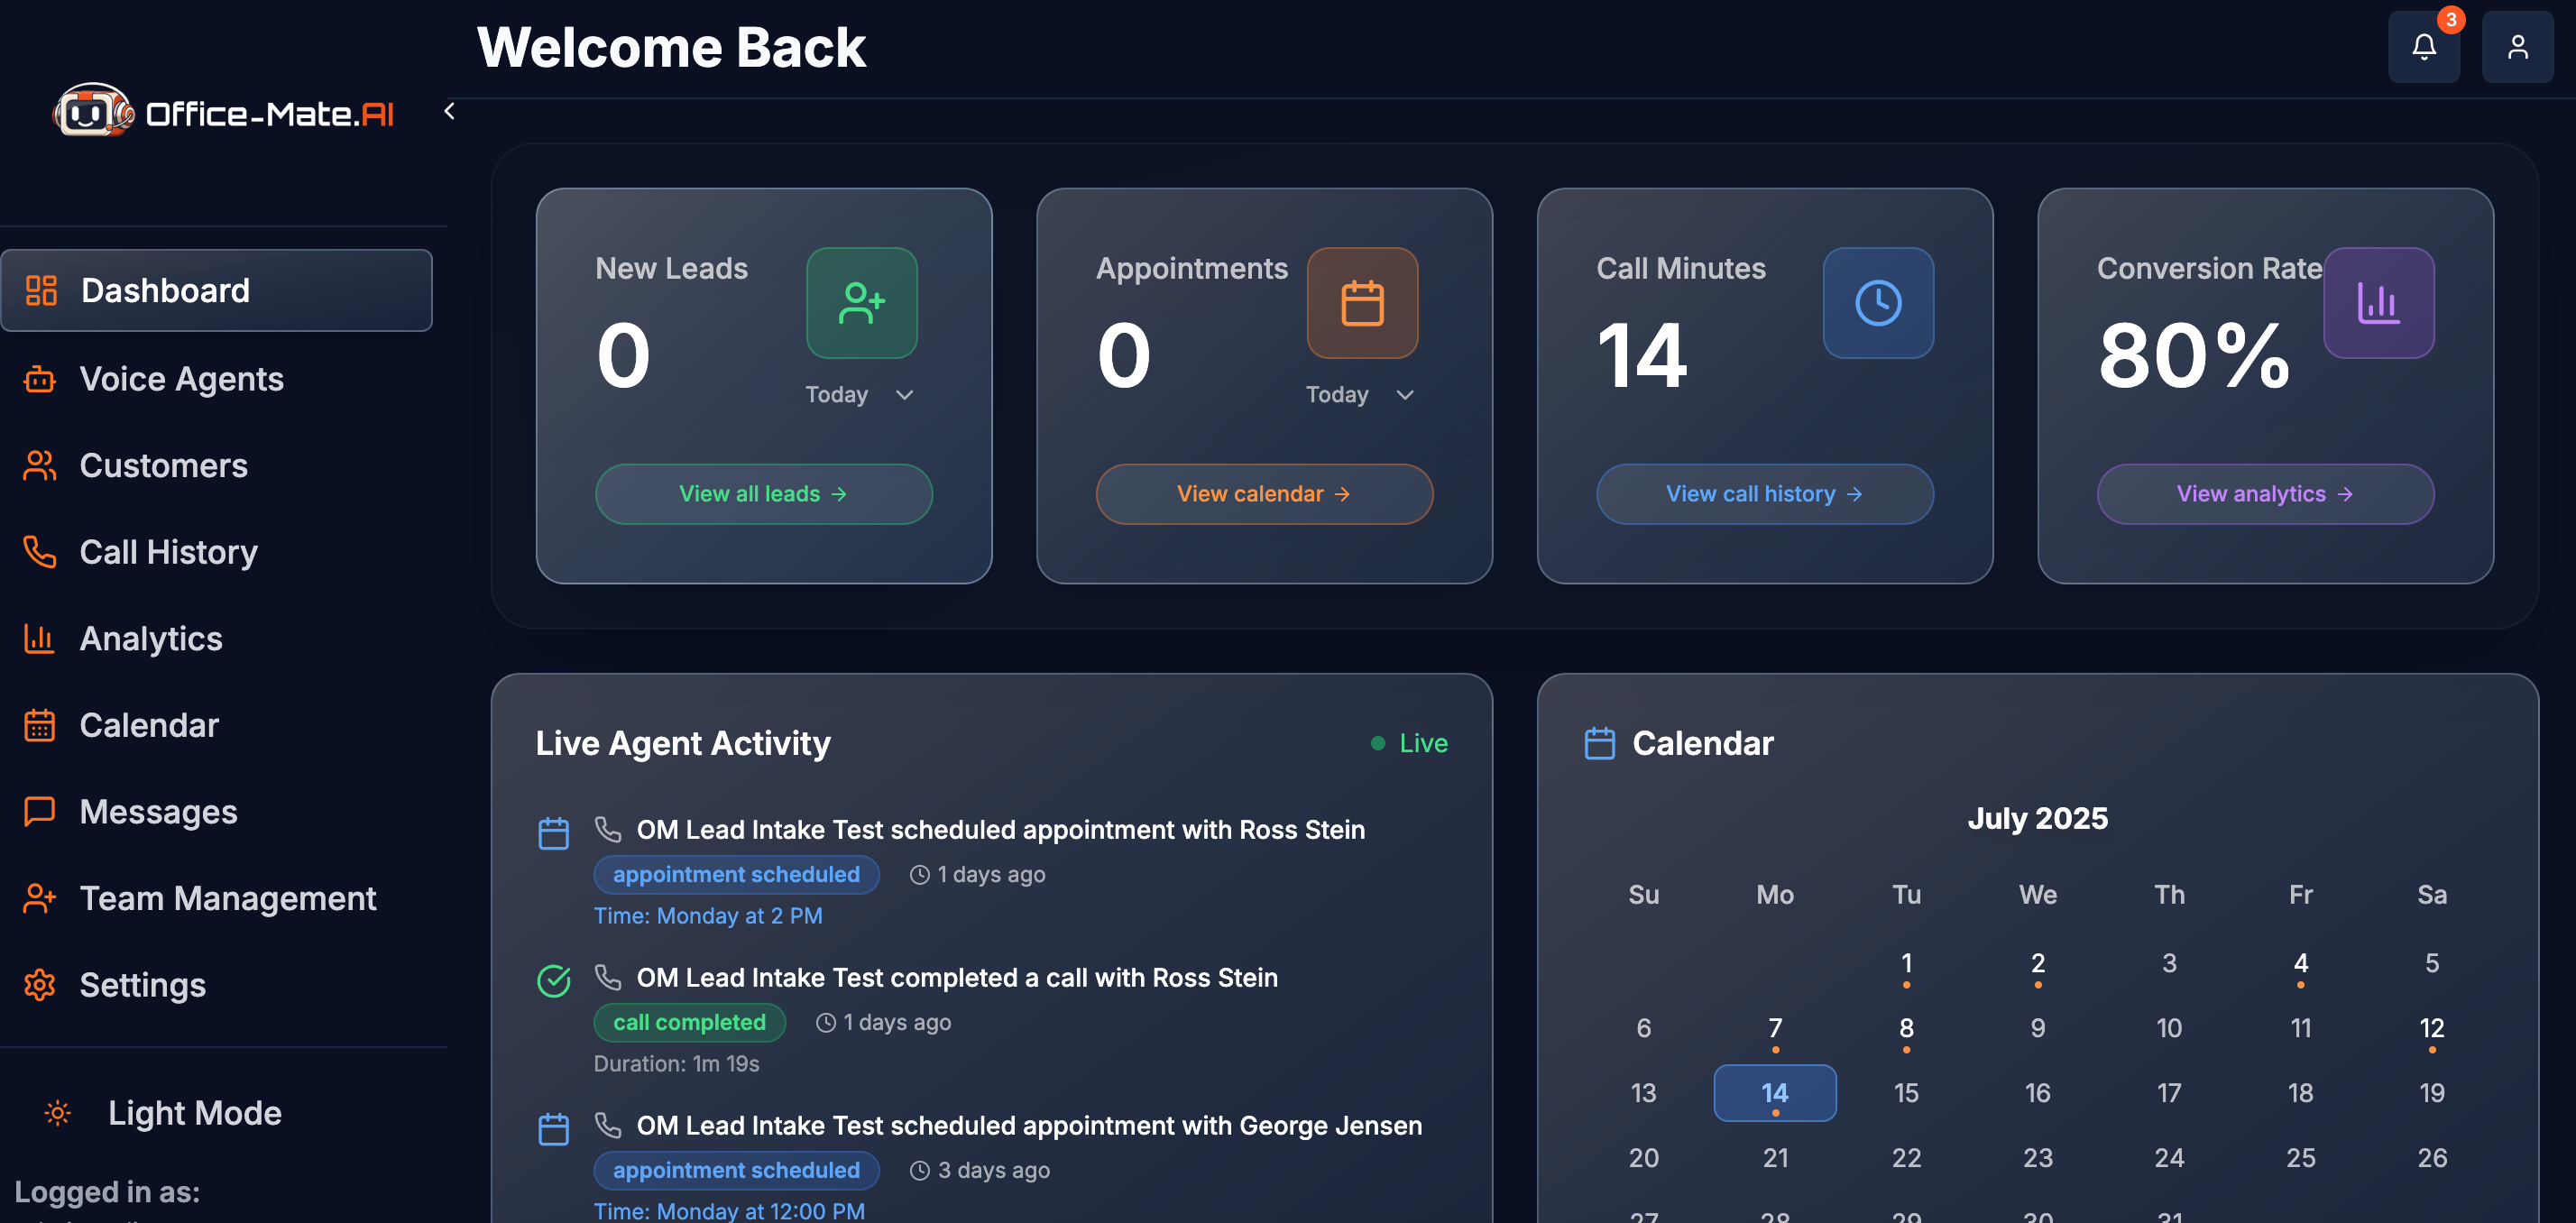
Task: Click the Office-Mate.AI logo
Action: 224,112
